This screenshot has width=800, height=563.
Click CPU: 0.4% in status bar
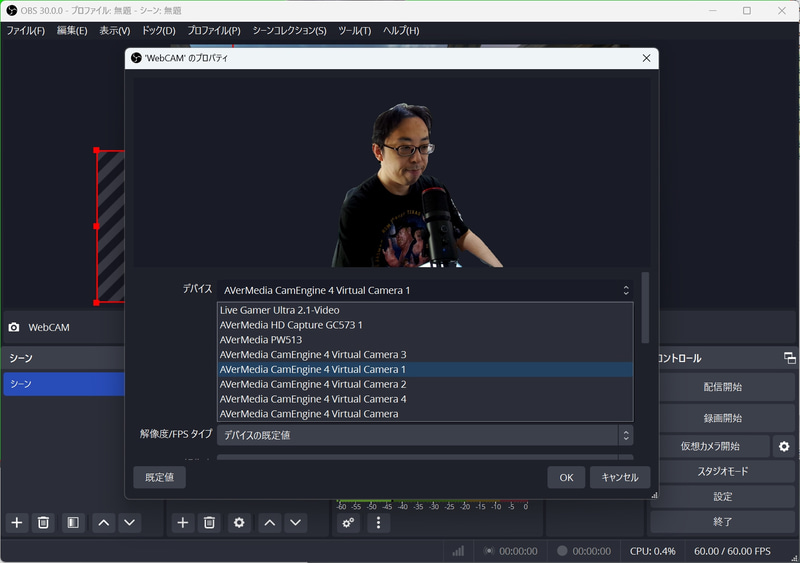tap(653, 551)
